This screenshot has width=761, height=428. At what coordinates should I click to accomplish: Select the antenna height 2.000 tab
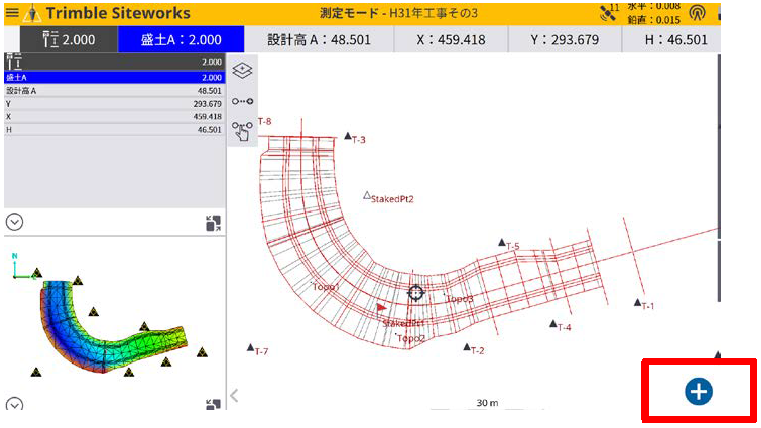[61, 40]
